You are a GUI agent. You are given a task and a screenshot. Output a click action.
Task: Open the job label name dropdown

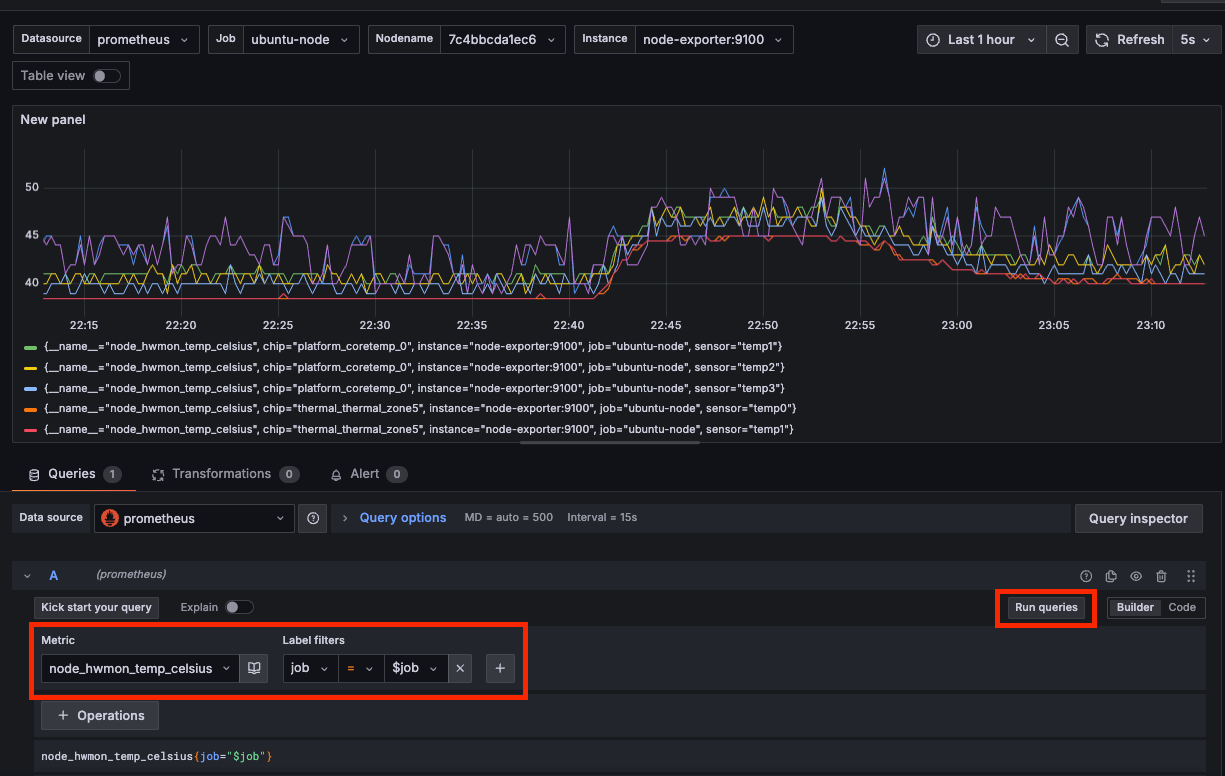point(310,668)
